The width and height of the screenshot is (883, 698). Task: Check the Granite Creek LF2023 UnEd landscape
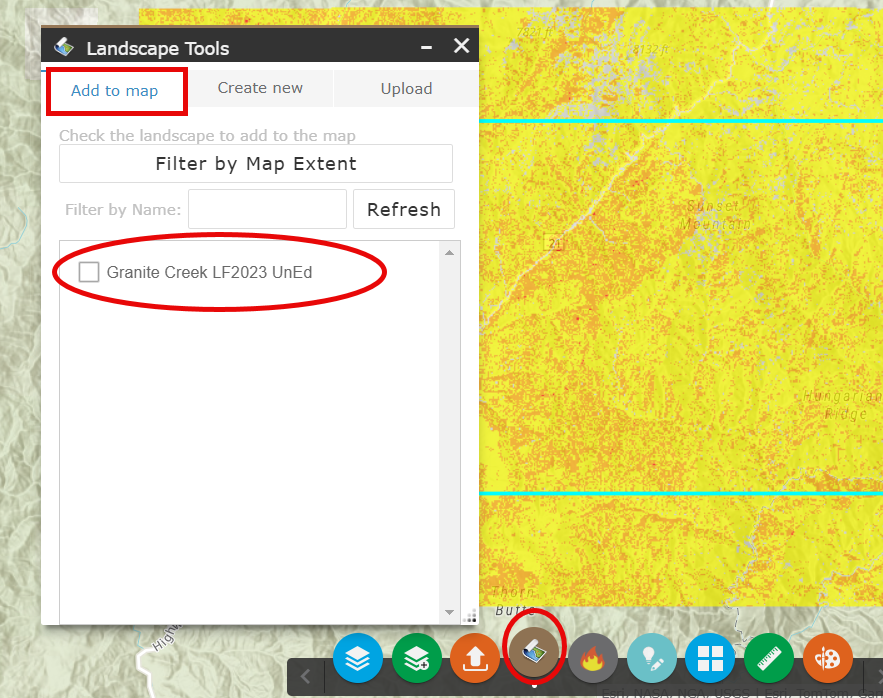[88, 272]
